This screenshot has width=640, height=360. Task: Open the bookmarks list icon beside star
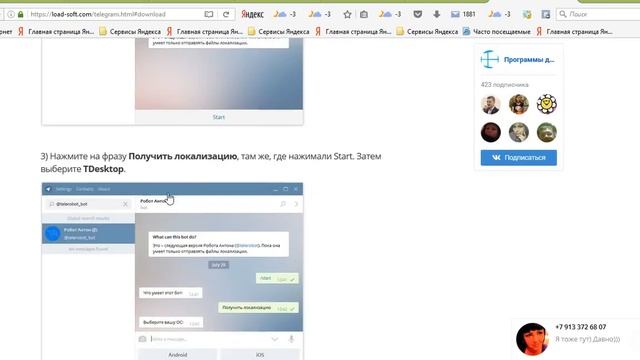tap(364, 14)
